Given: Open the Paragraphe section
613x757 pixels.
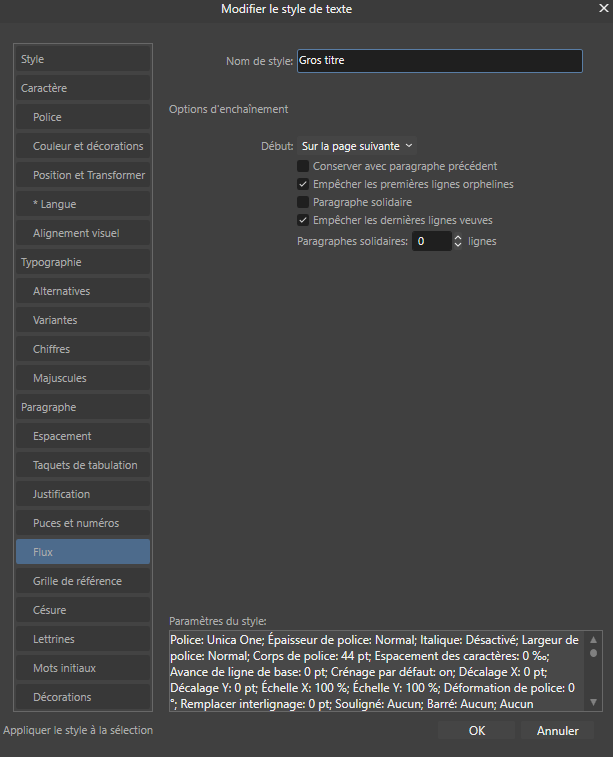Looking at the screenshot, I should pos(83,407).
